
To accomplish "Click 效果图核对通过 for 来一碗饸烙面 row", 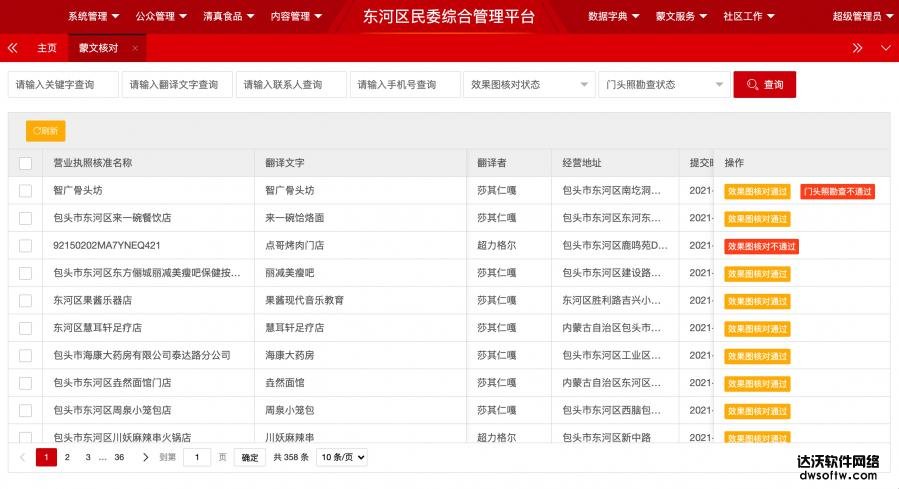I will [x=757, y=219].
